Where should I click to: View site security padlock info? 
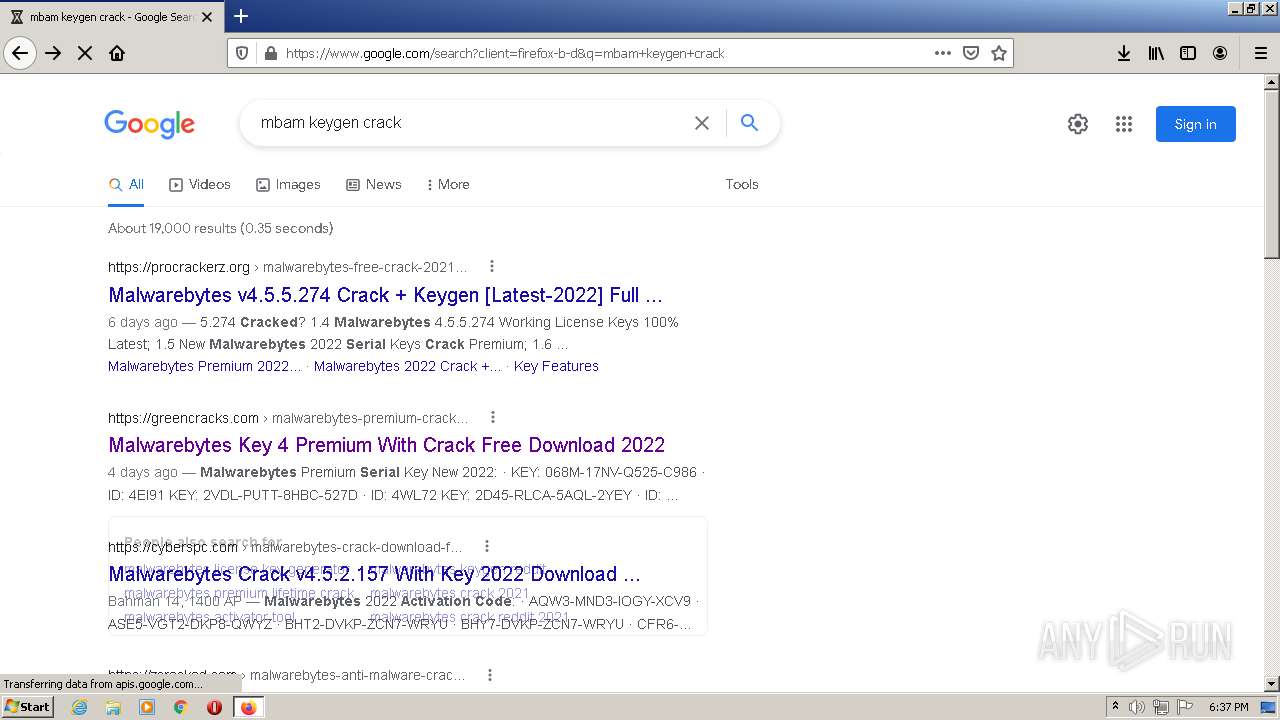pos(269,53)
